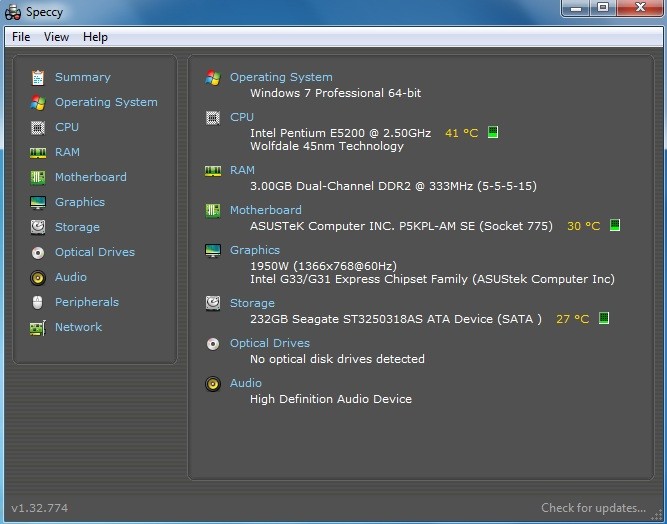Click the RAM stick icon in sidebar
Image resolution: width=667 pixels, height=524 pixels.
click(x=38, y=153)
